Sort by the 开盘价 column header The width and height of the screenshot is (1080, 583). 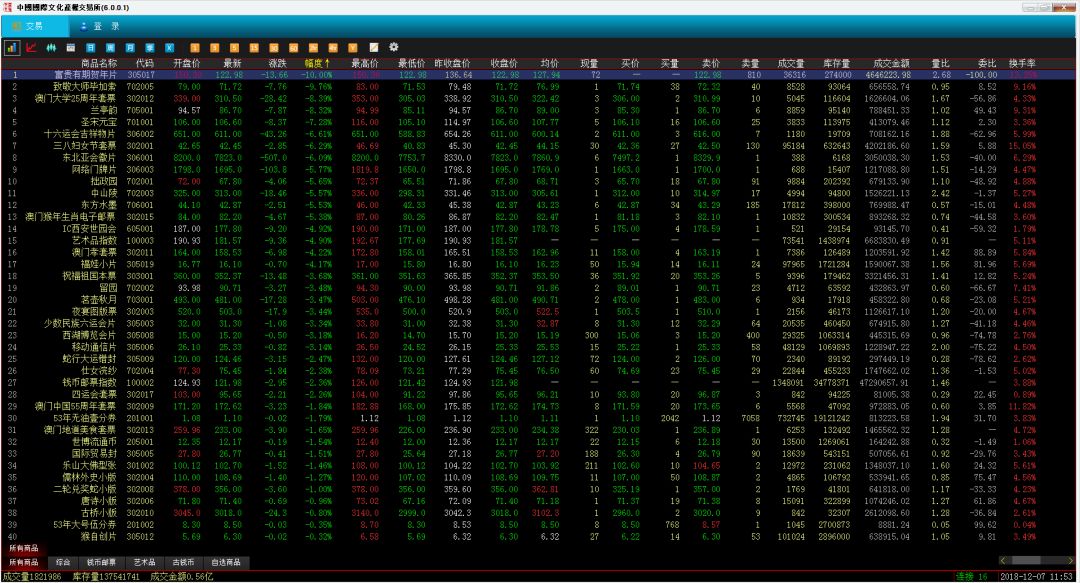point(187,63)
